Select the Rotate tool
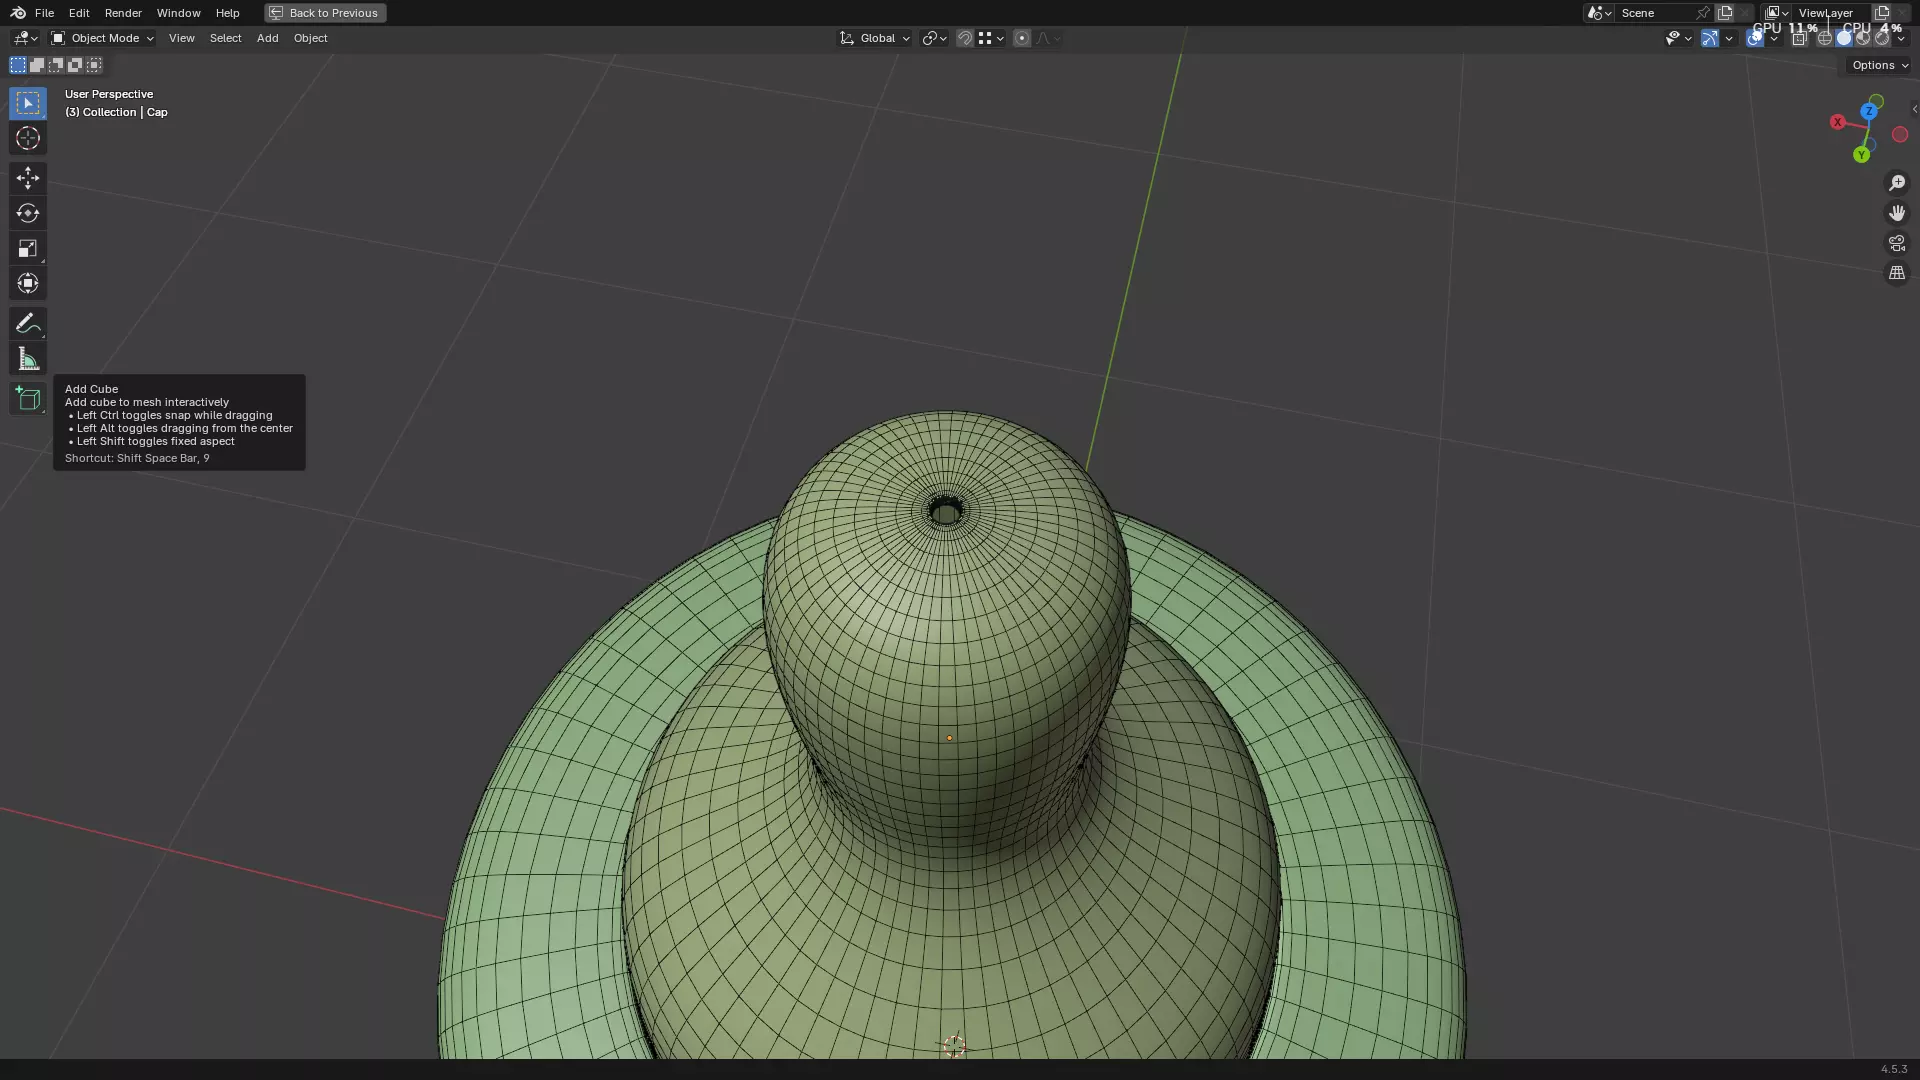 tap(27, 213)
